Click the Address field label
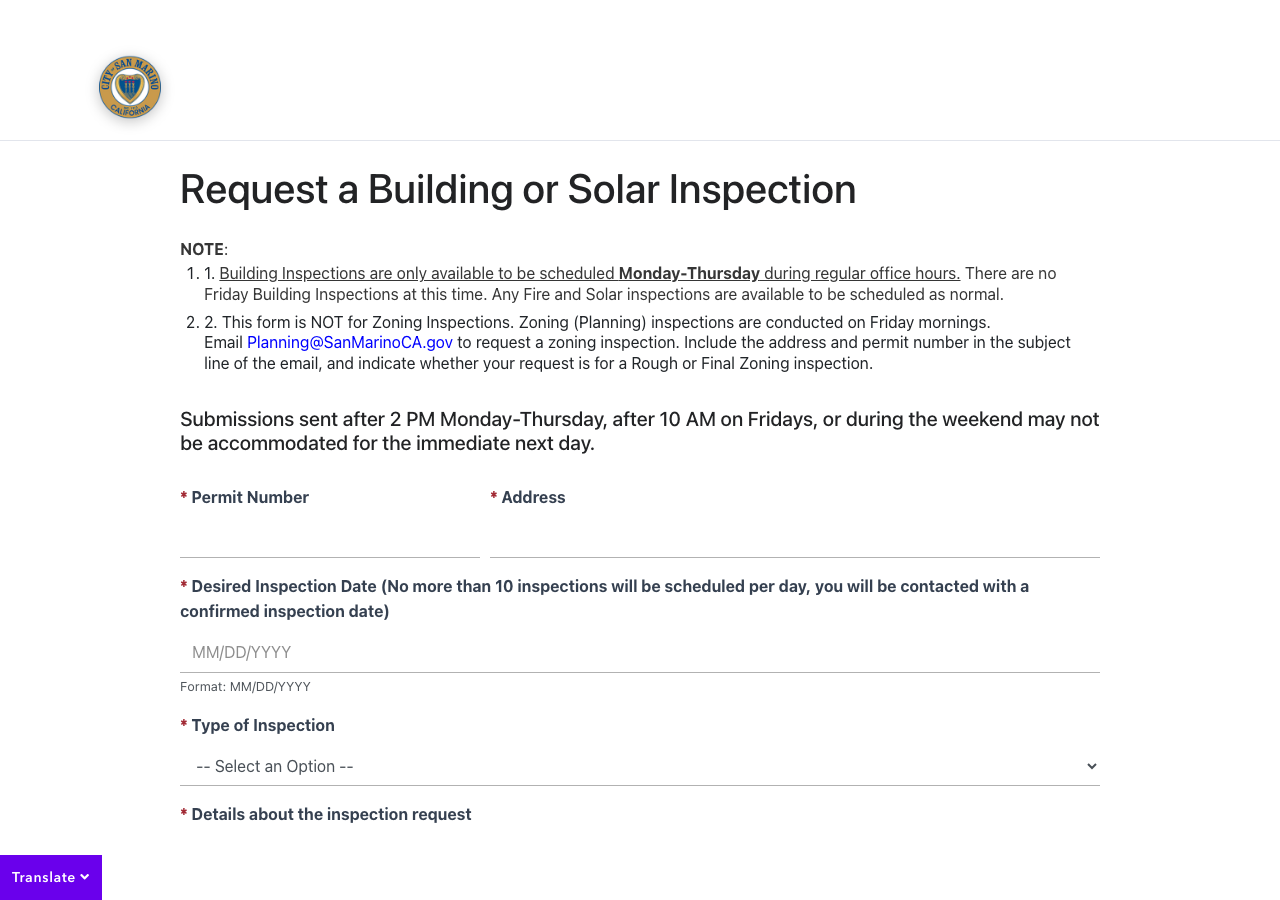 [x=533, y=497]
